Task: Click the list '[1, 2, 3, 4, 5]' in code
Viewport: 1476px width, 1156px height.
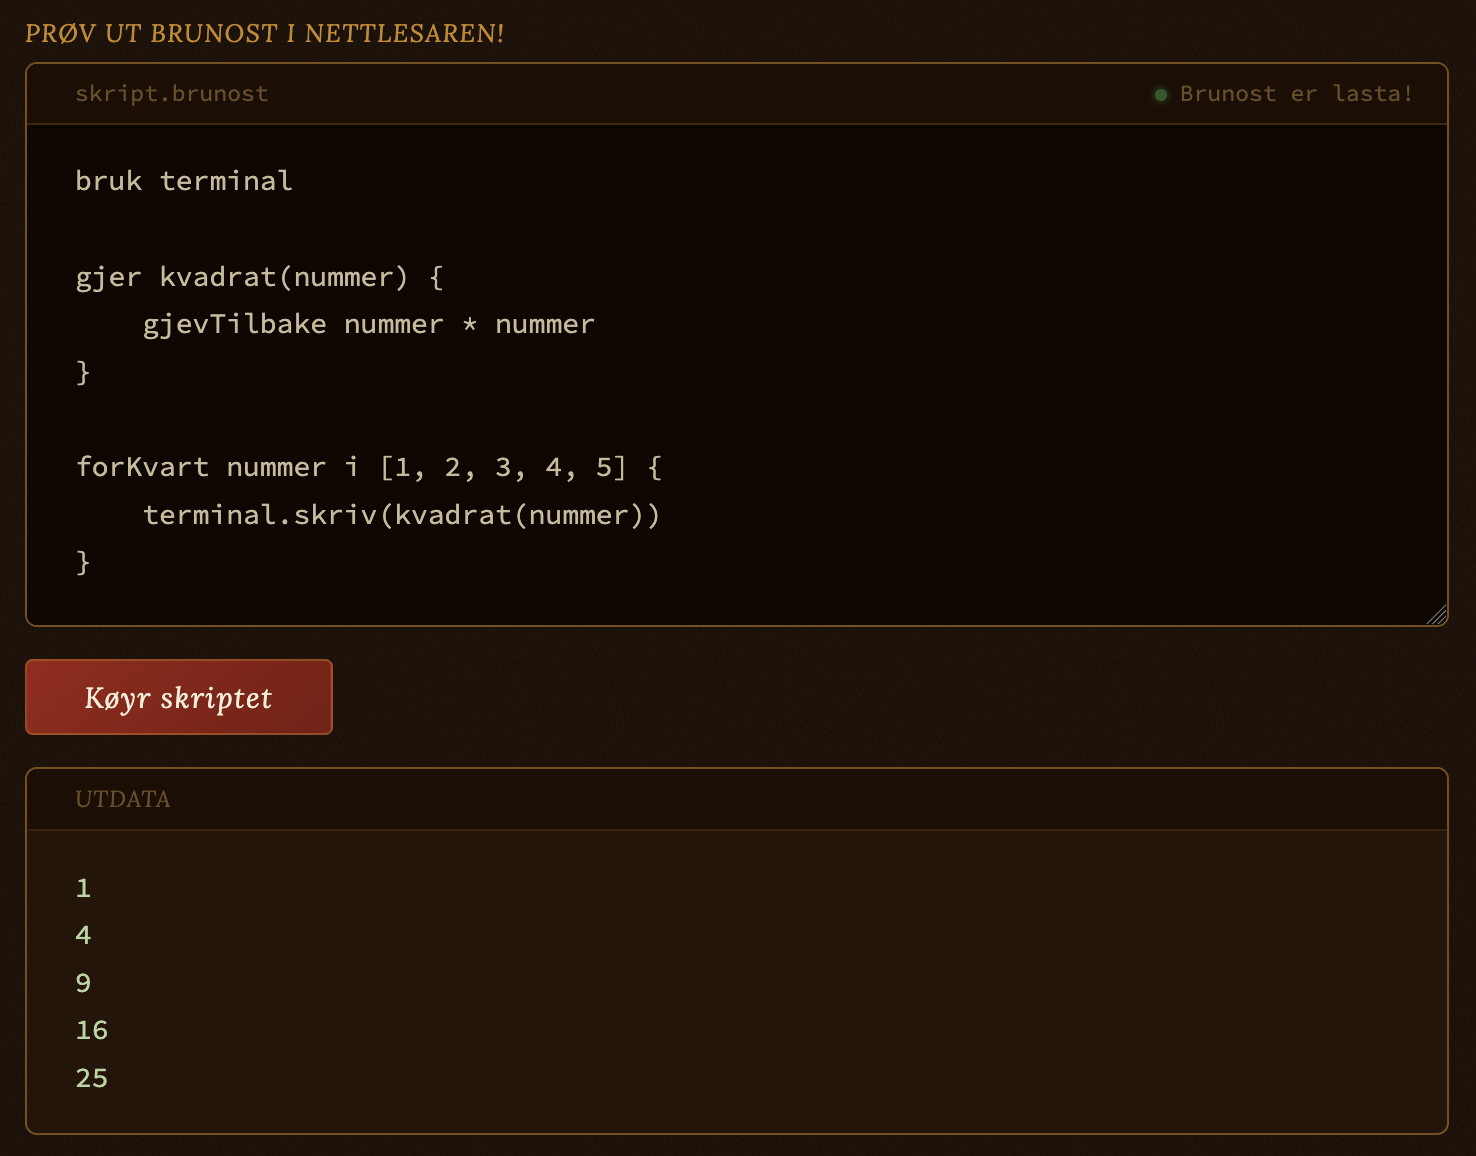Action: (503, 468)
